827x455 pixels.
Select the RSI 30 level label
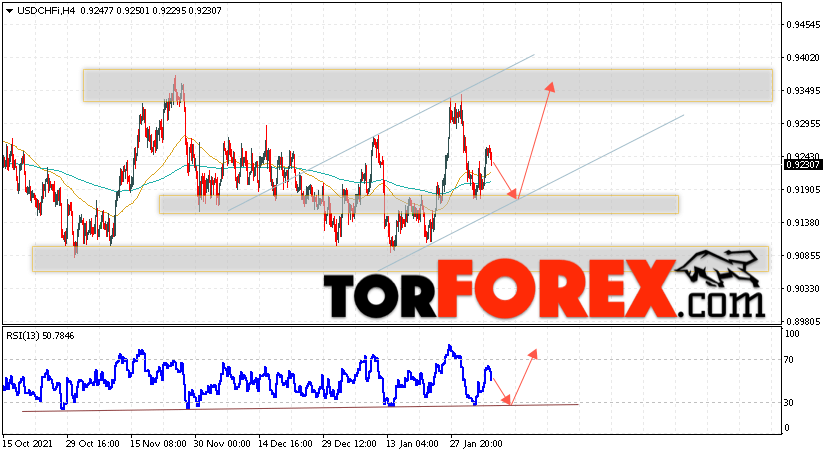pyautogui.click(x=789, y=403)
